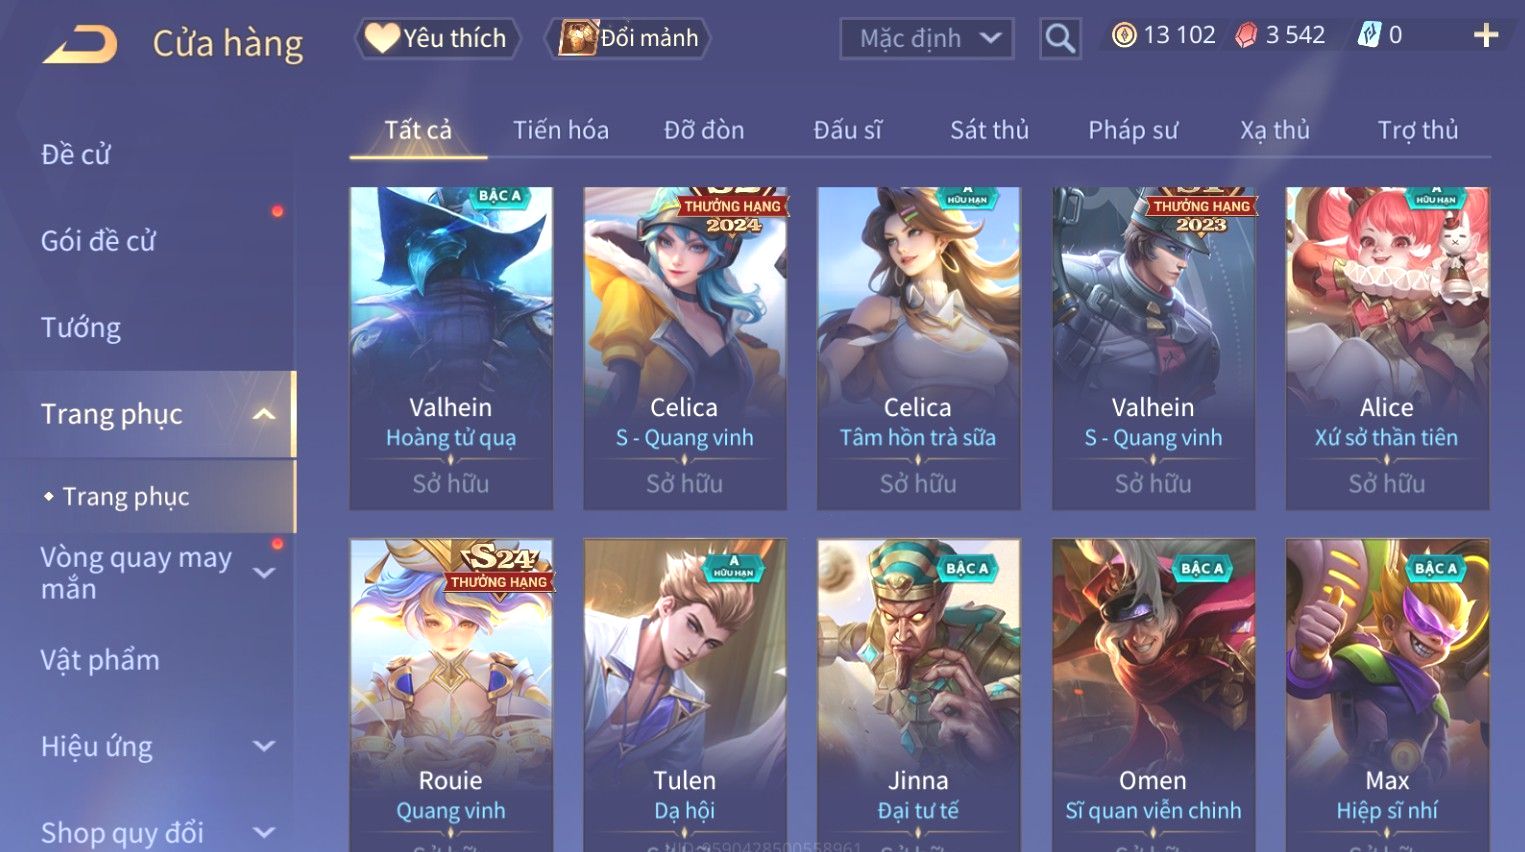
Task: Switch to the Sát thủ tab
Action: [989, 130]
